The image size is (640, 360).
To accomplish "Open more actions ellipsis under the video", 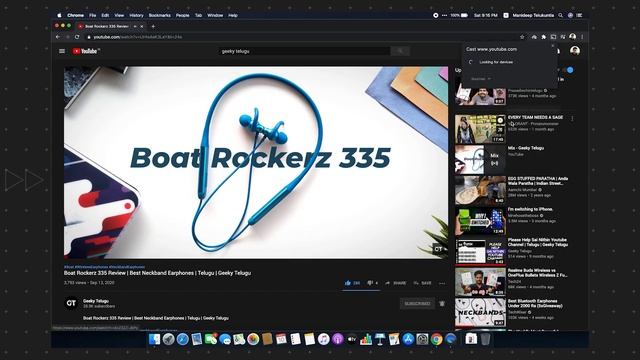I will tap(442, 283).
